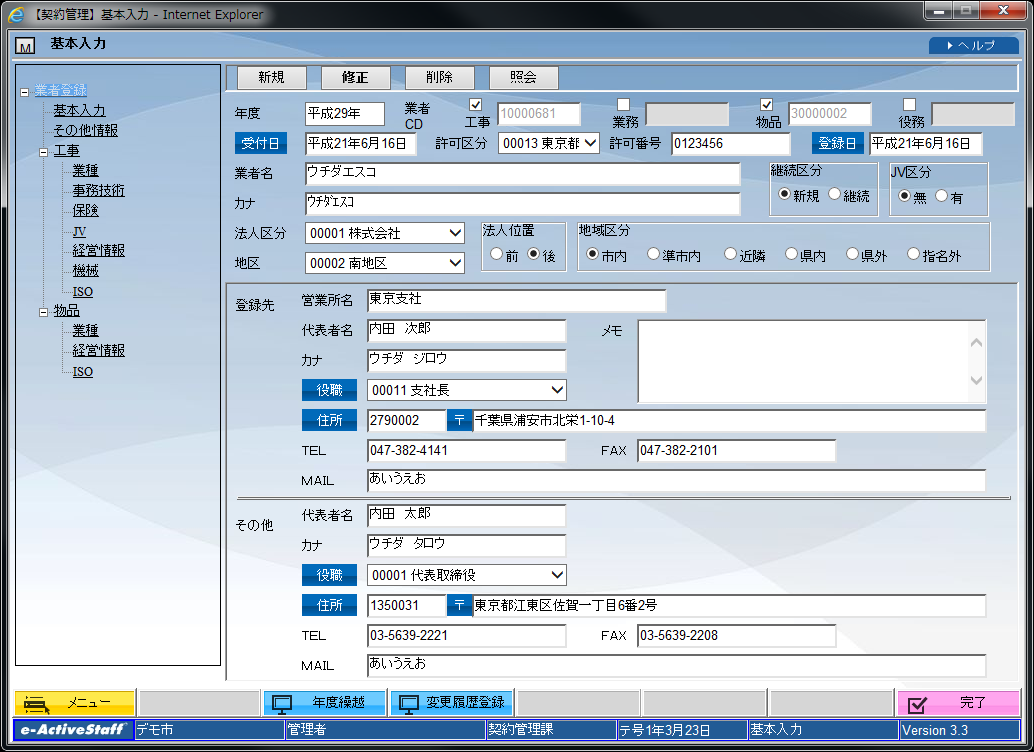Click the 年度 field 平成29年

point(345,113)
